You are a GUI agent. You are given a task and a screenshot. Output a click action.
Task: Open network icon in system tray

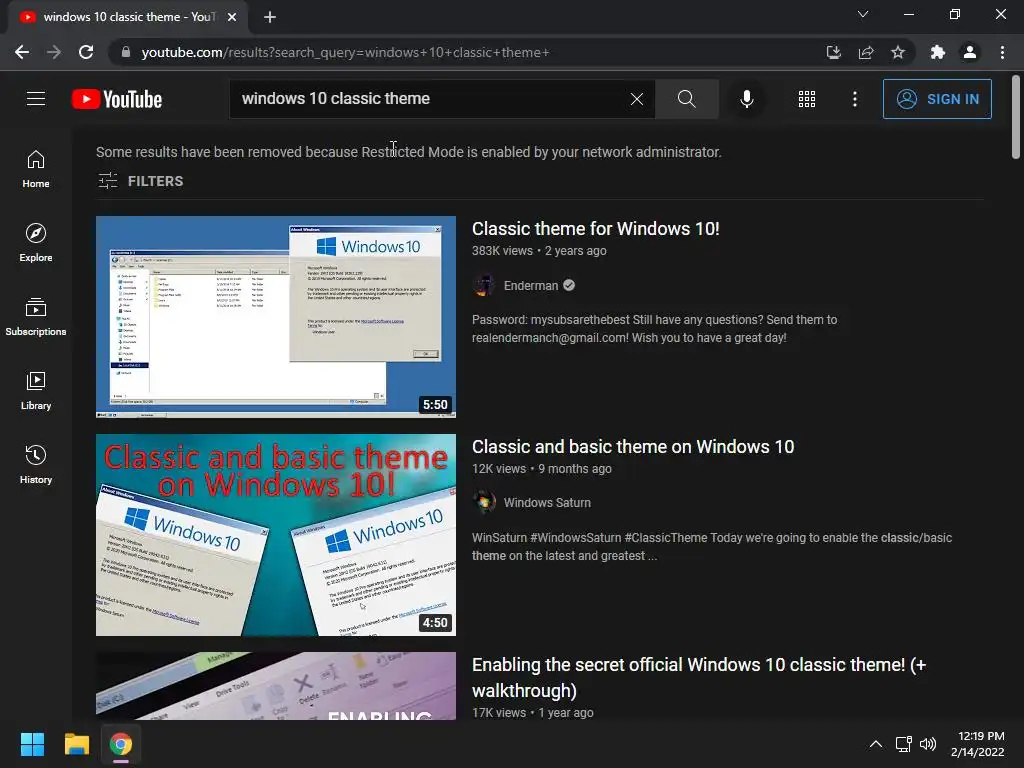tap(903, 744)
